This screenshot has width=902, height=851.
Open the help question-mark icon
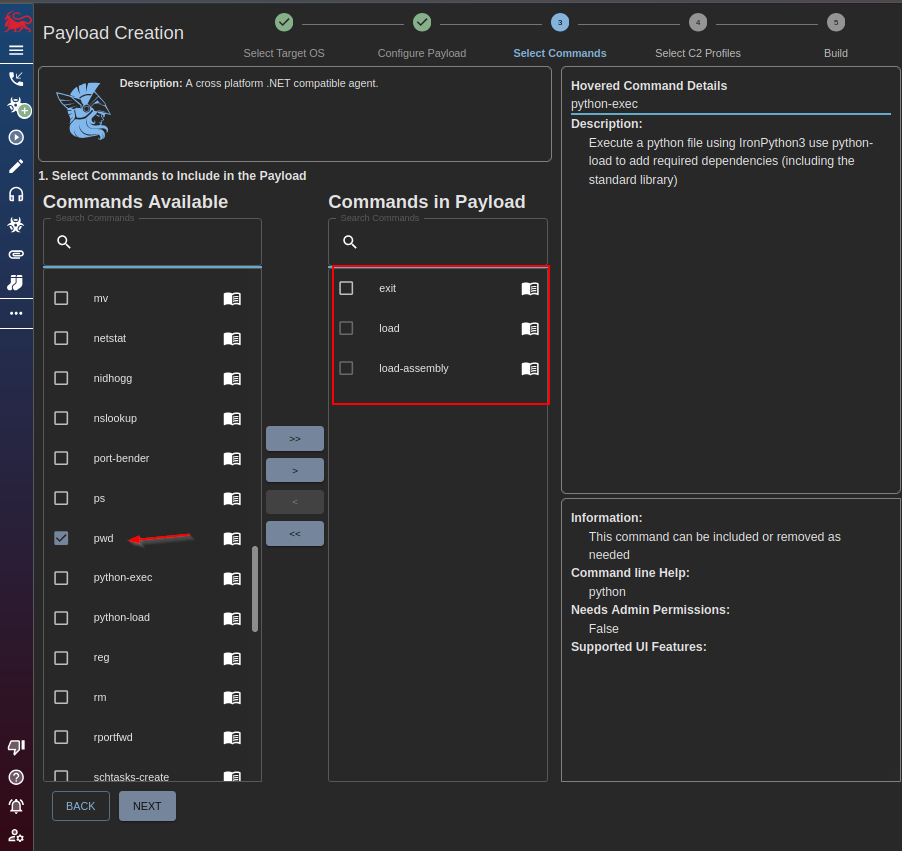coord(16,777)
